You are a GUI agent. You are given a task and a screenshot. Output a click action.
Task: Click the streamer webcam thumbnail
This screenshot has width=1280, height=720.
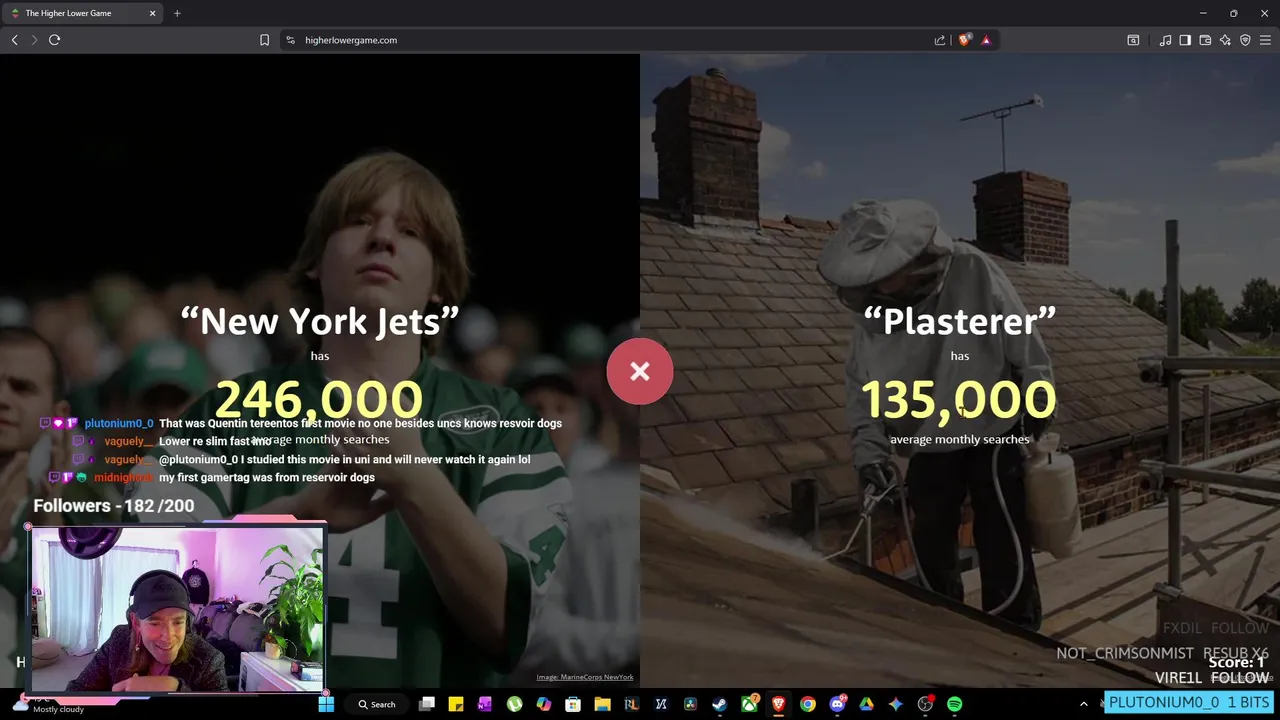point(177,609)
